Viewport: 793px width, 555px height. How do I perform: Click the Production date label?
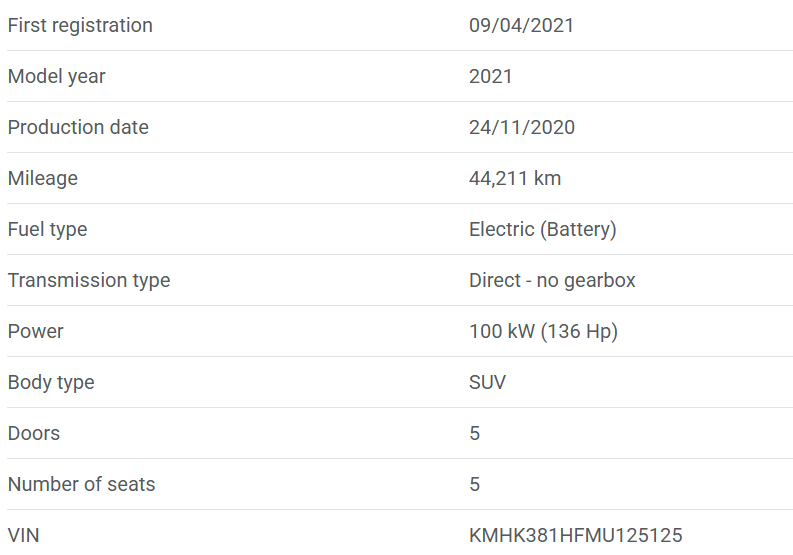pyautogui.click(x=78, y=128)
